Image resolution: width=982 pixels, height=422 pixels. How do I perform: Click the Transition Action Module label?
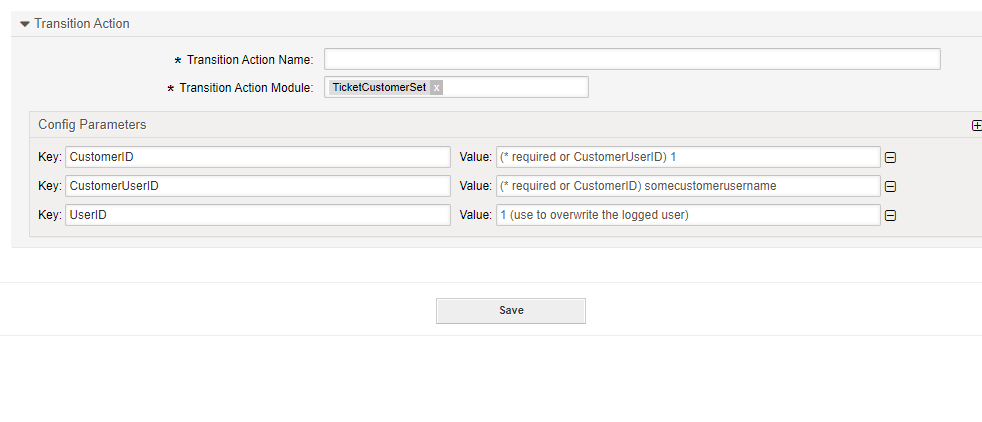point(246,88)
